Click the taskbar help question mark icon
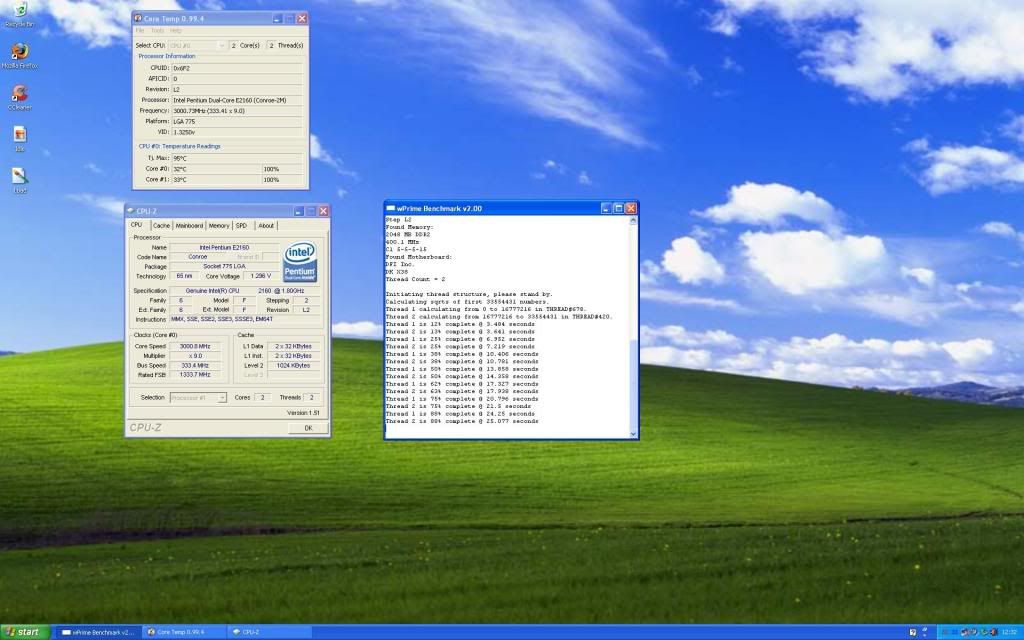 click(913, 632)
